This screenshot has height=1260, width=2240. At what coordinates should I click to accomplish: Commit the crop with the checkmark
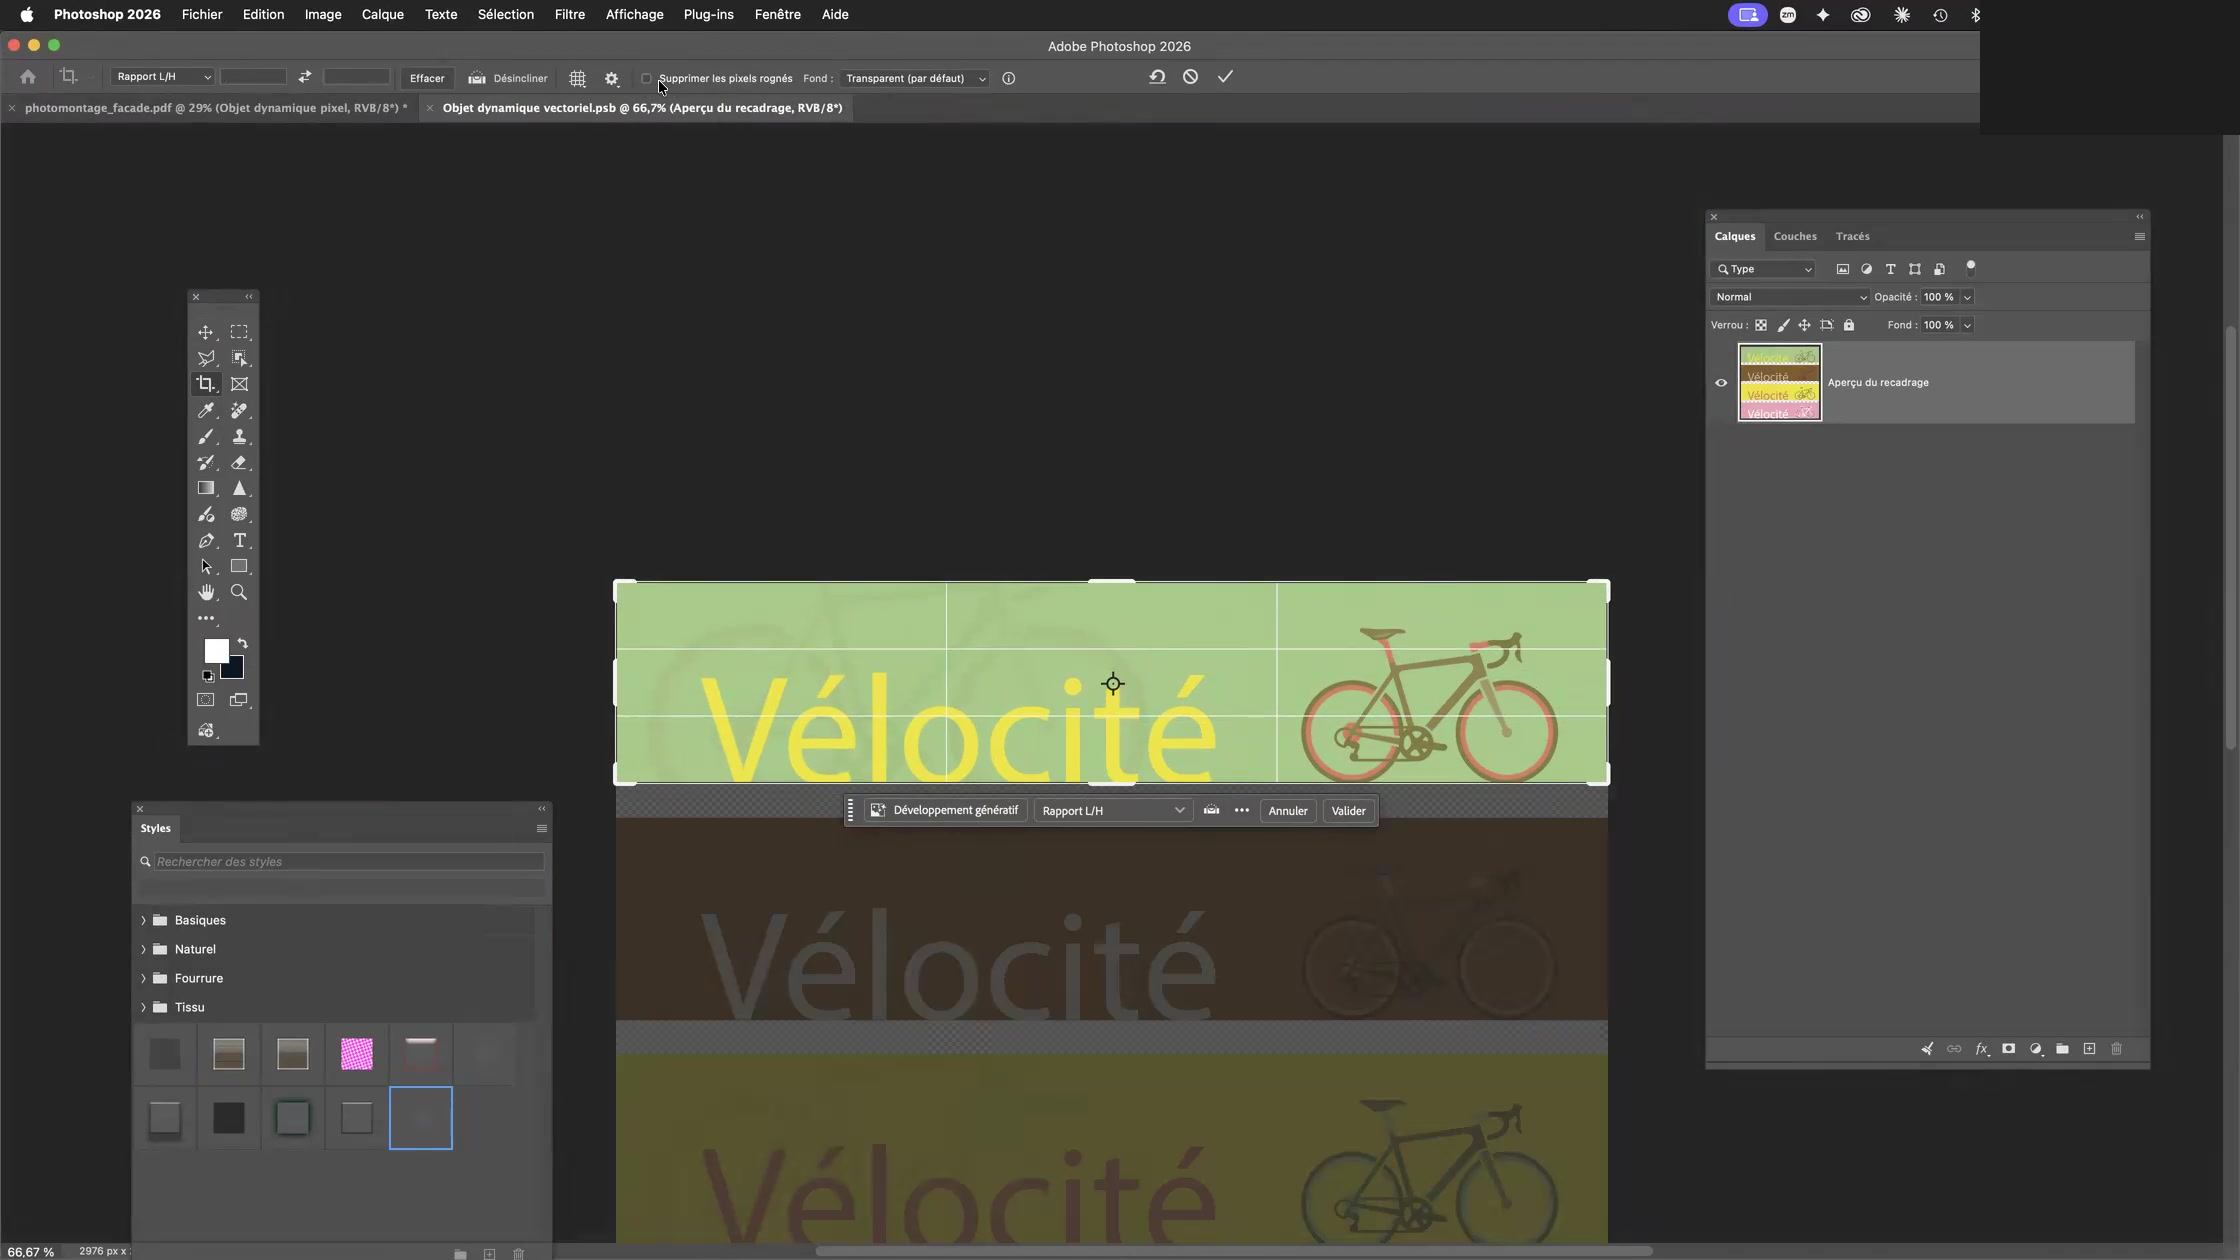1225,77
